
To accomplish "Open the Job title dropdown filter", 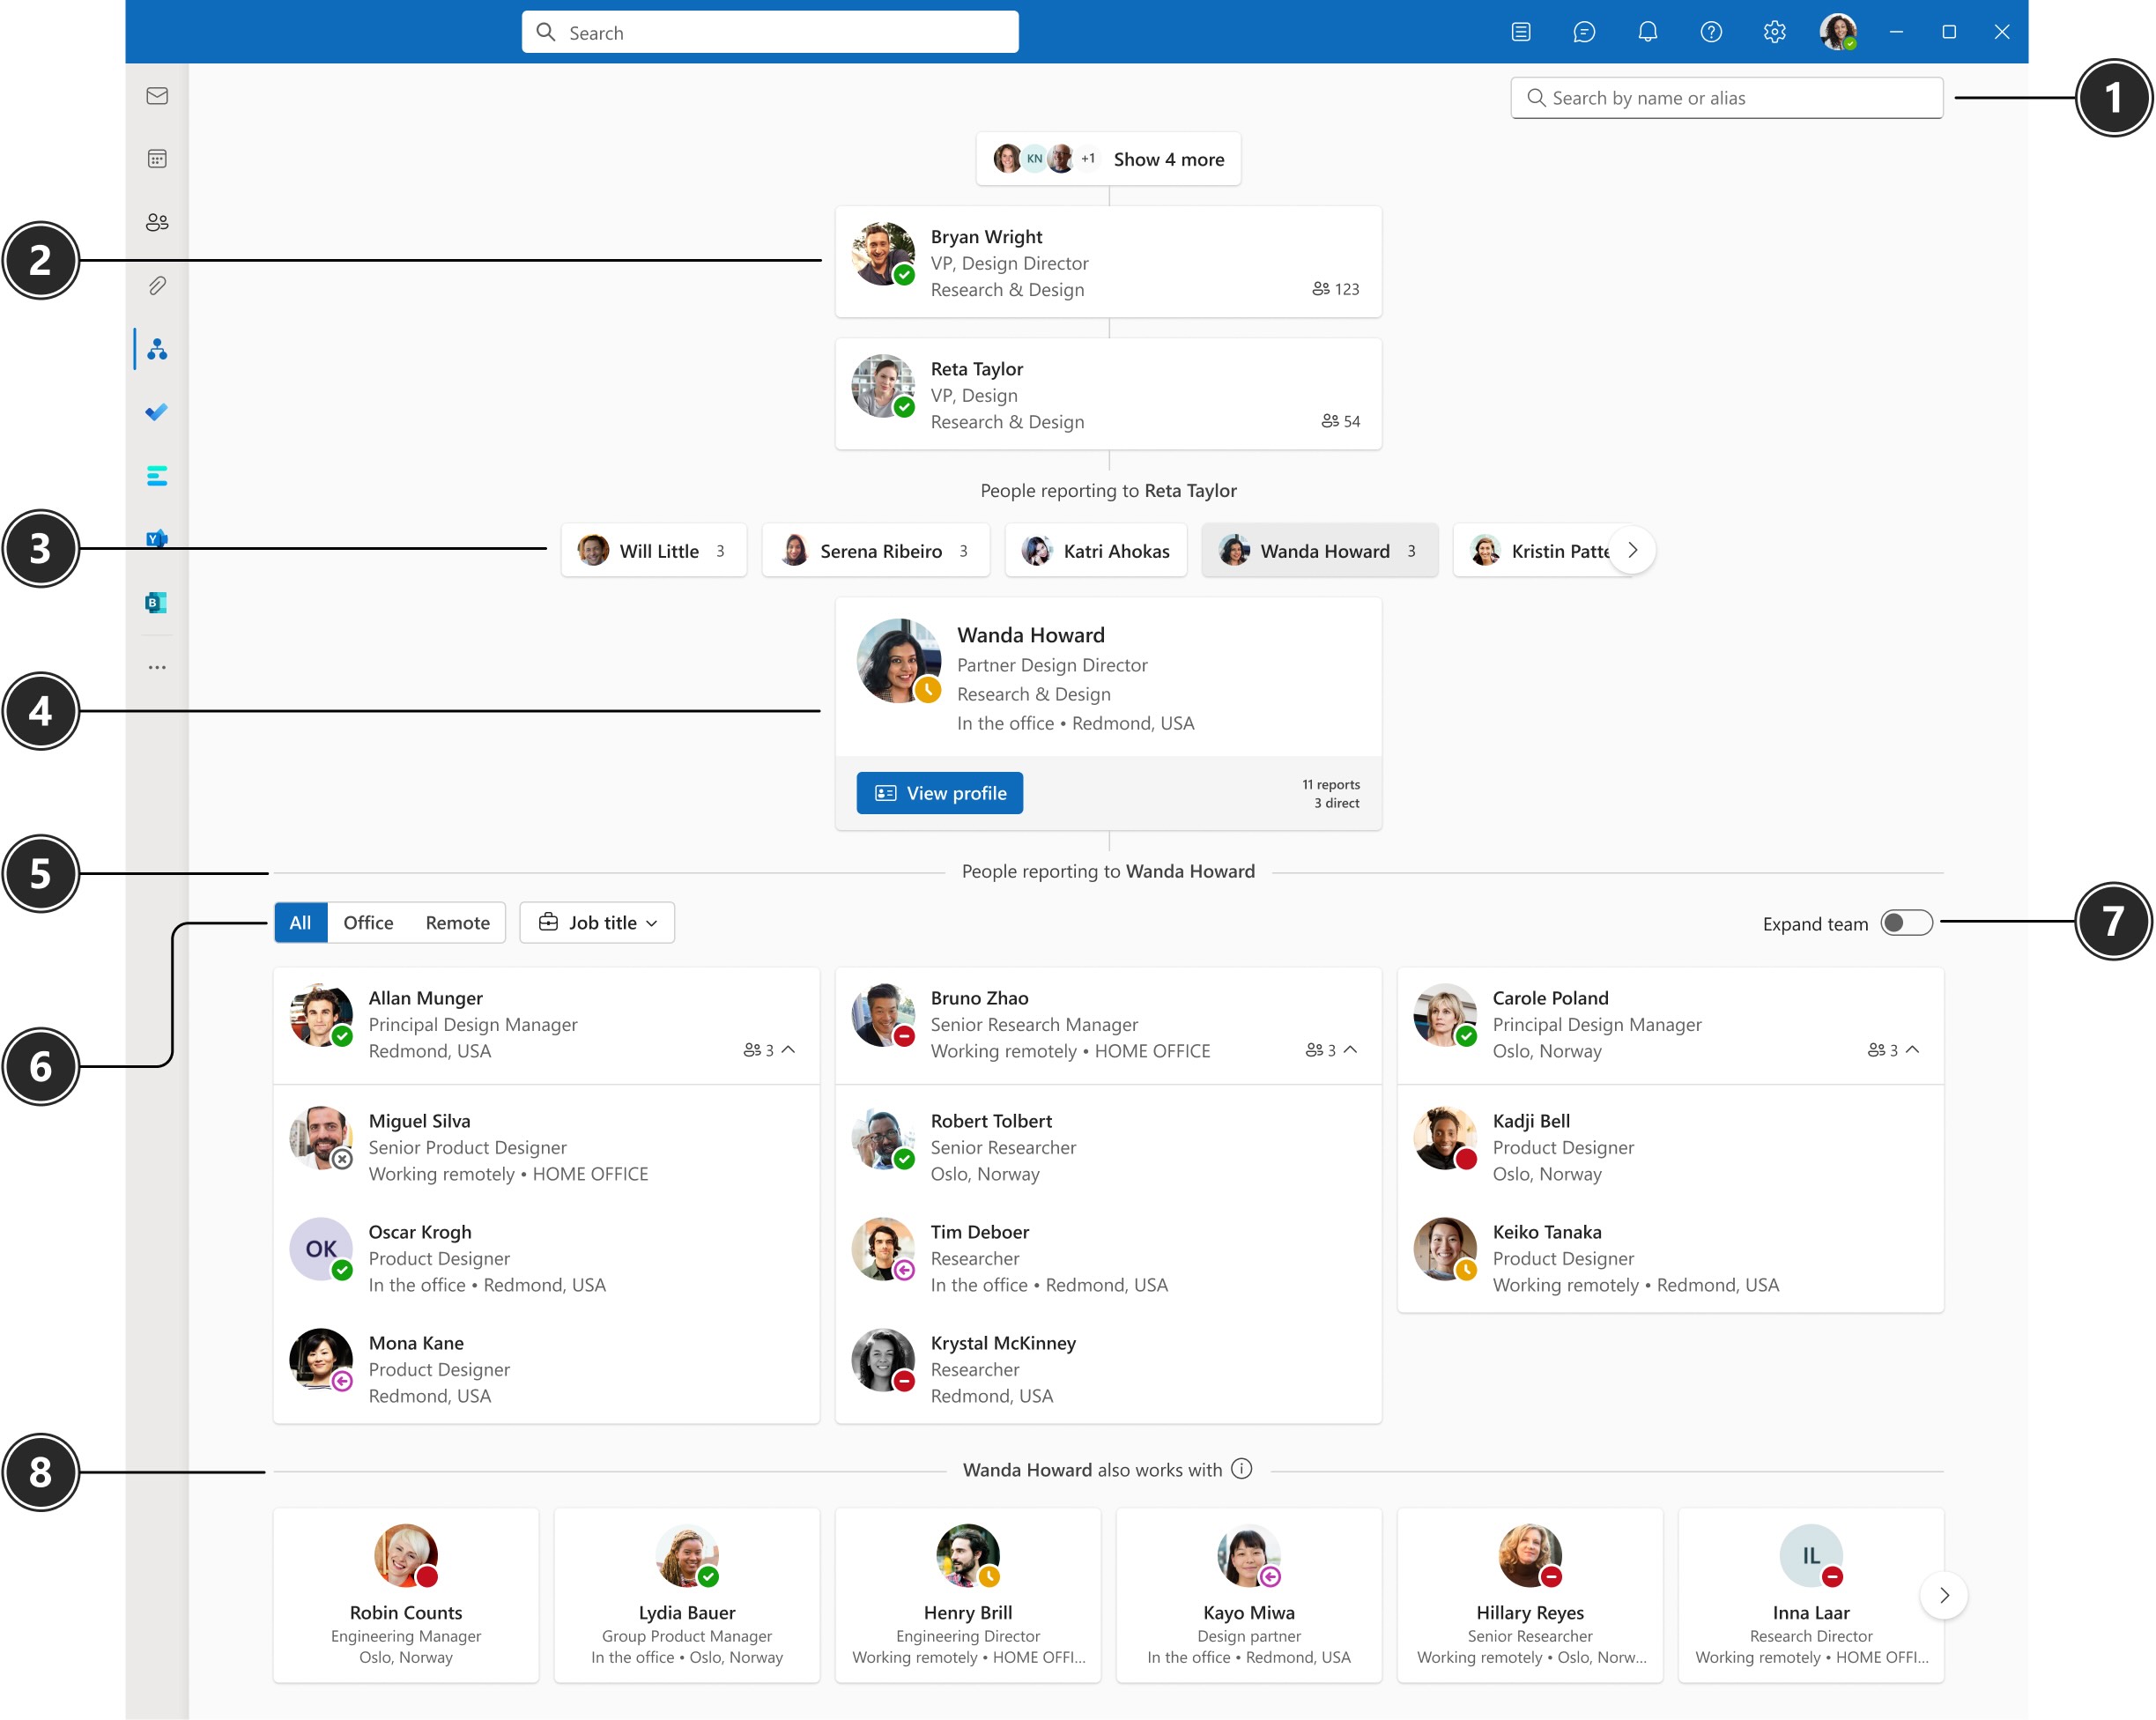I will tap(595, 922).
